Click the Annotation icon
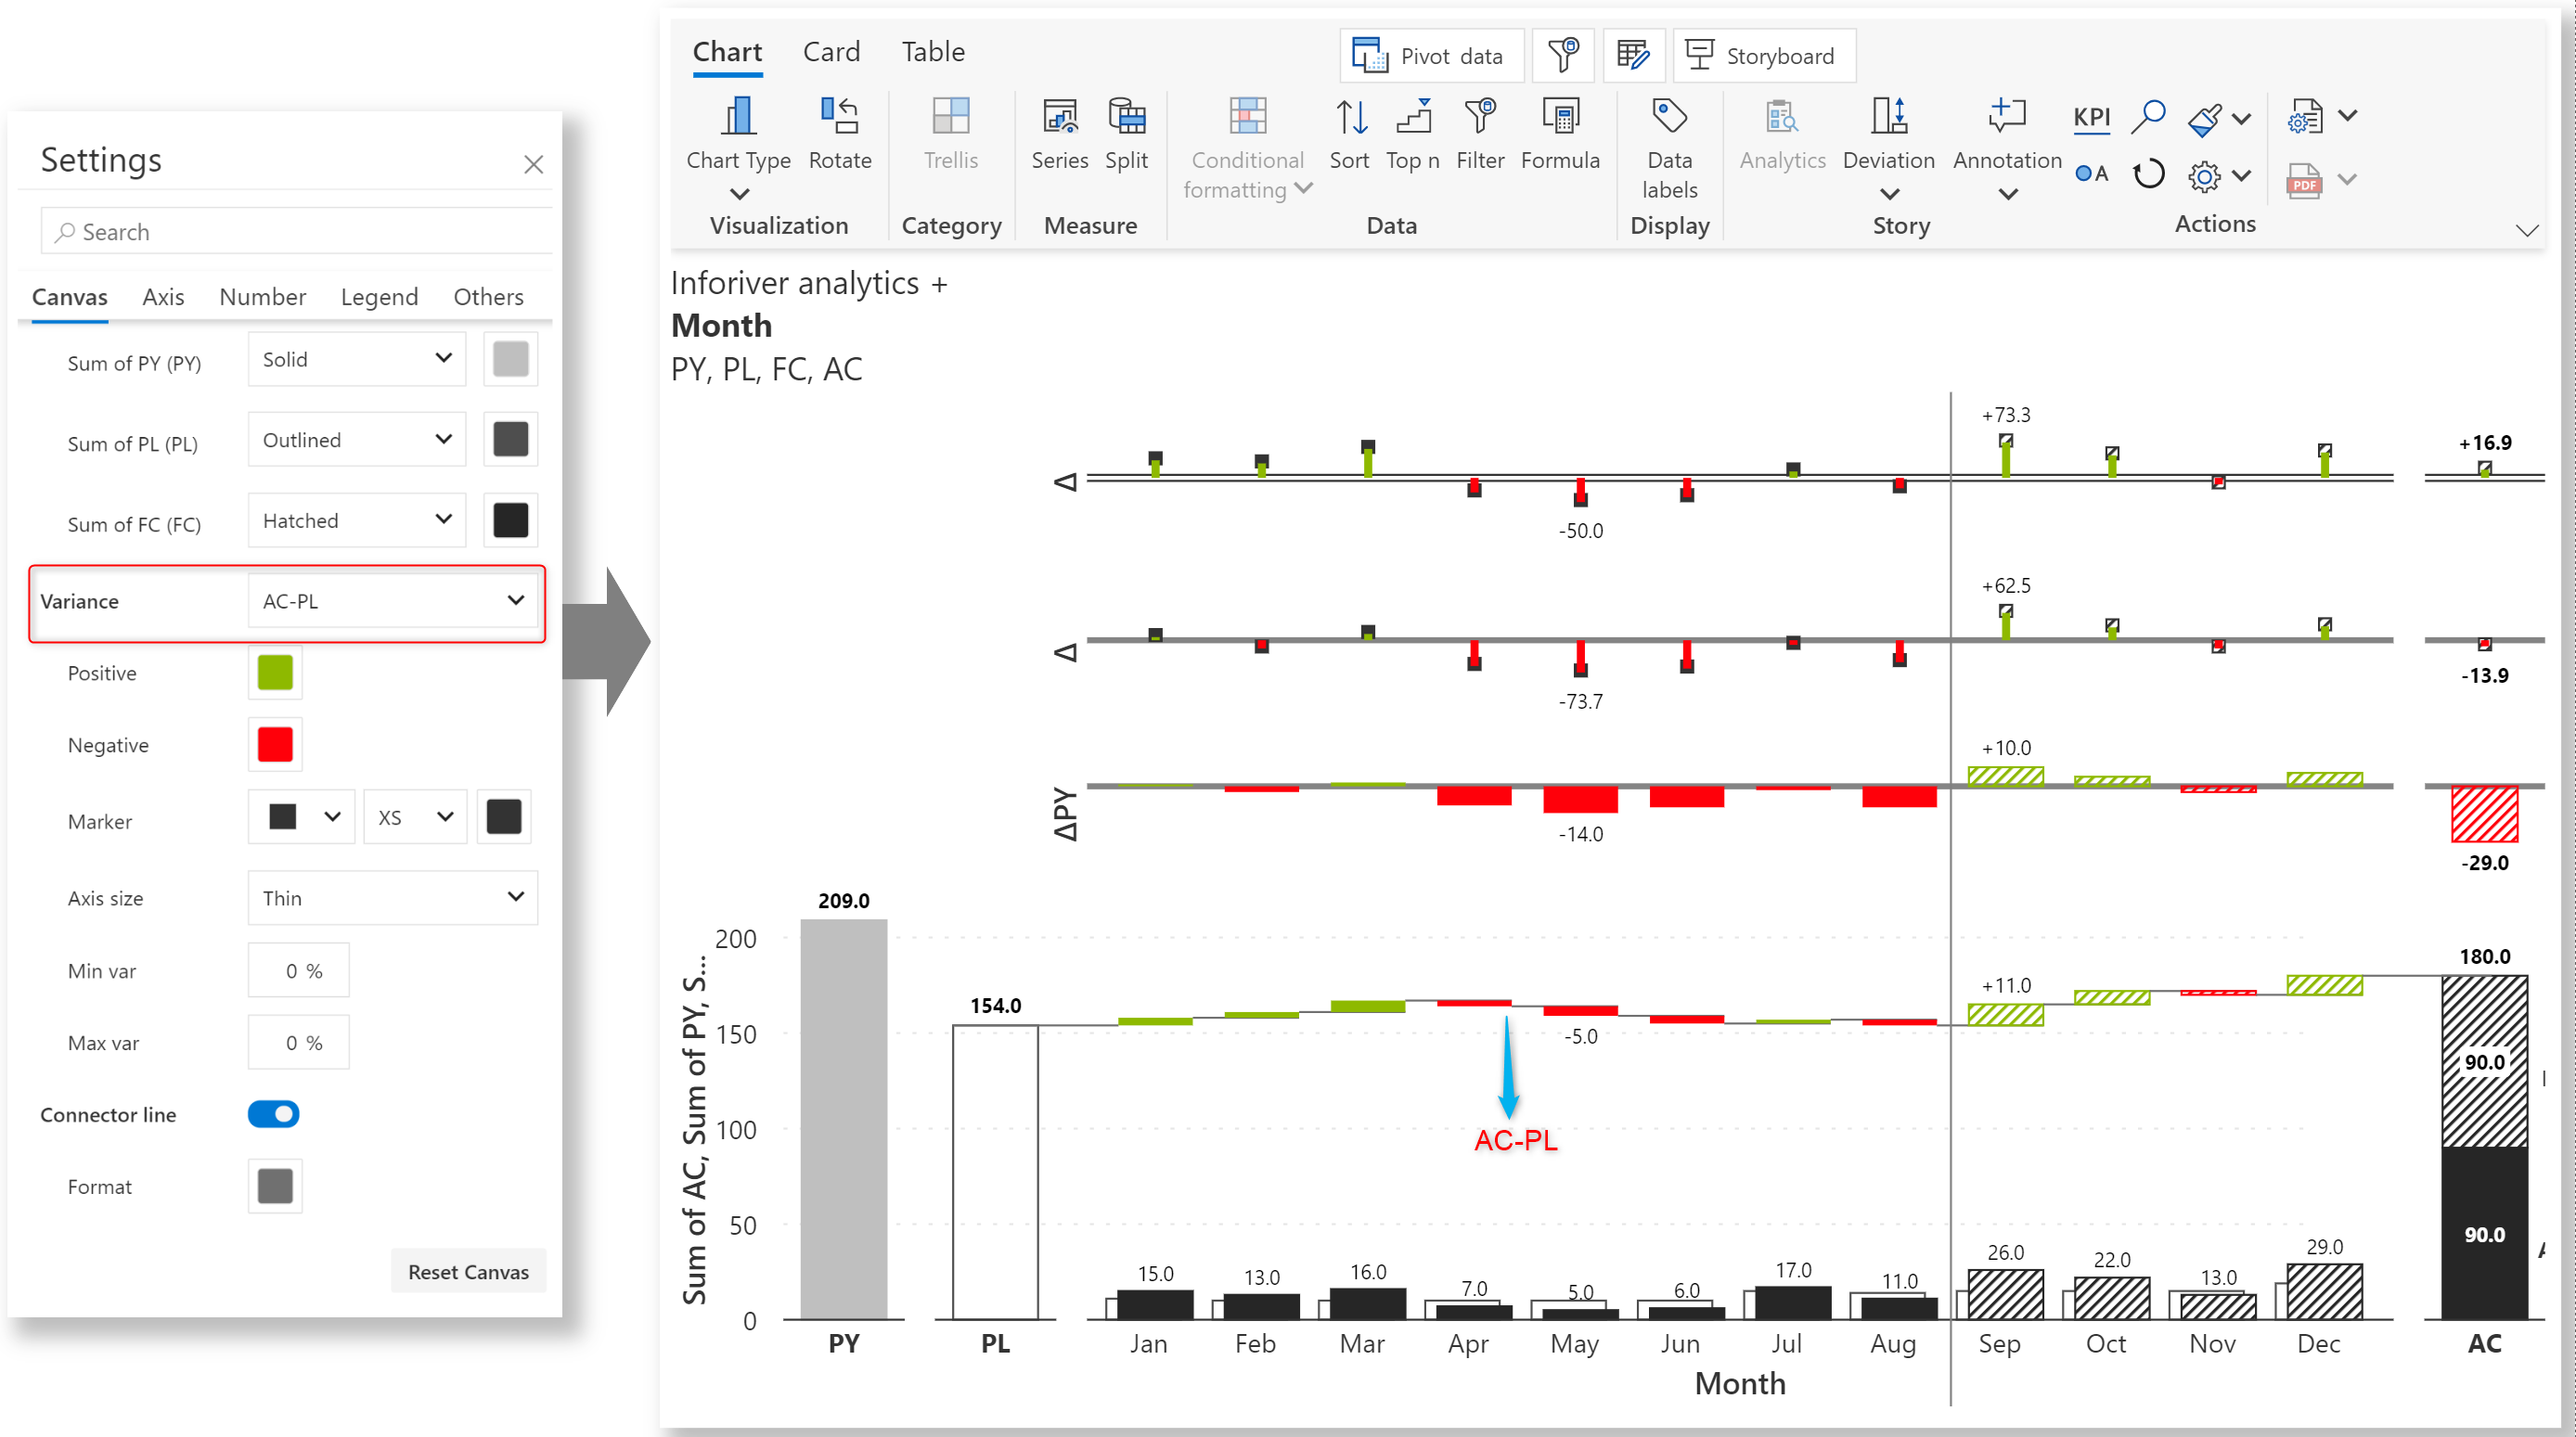This screenshot has height=1437, width=2576. point(2007,117)
